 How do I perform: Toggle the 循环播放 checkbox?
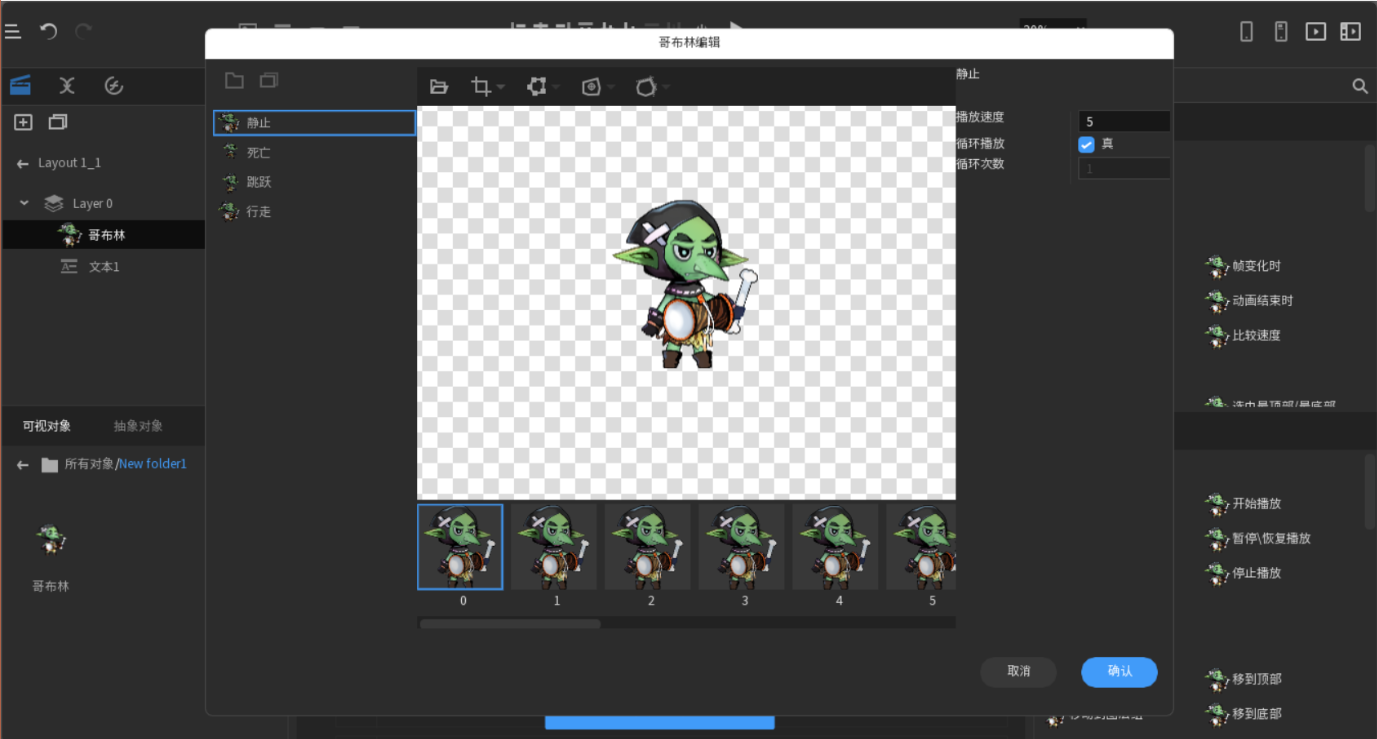[x=1087, y=144]
